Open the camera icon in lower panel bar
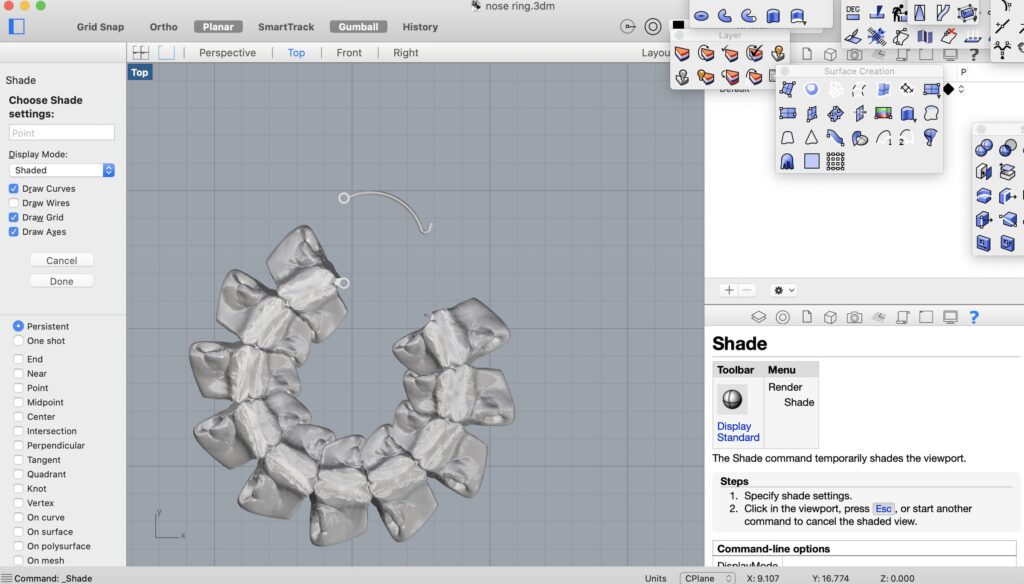 point(854,317)
